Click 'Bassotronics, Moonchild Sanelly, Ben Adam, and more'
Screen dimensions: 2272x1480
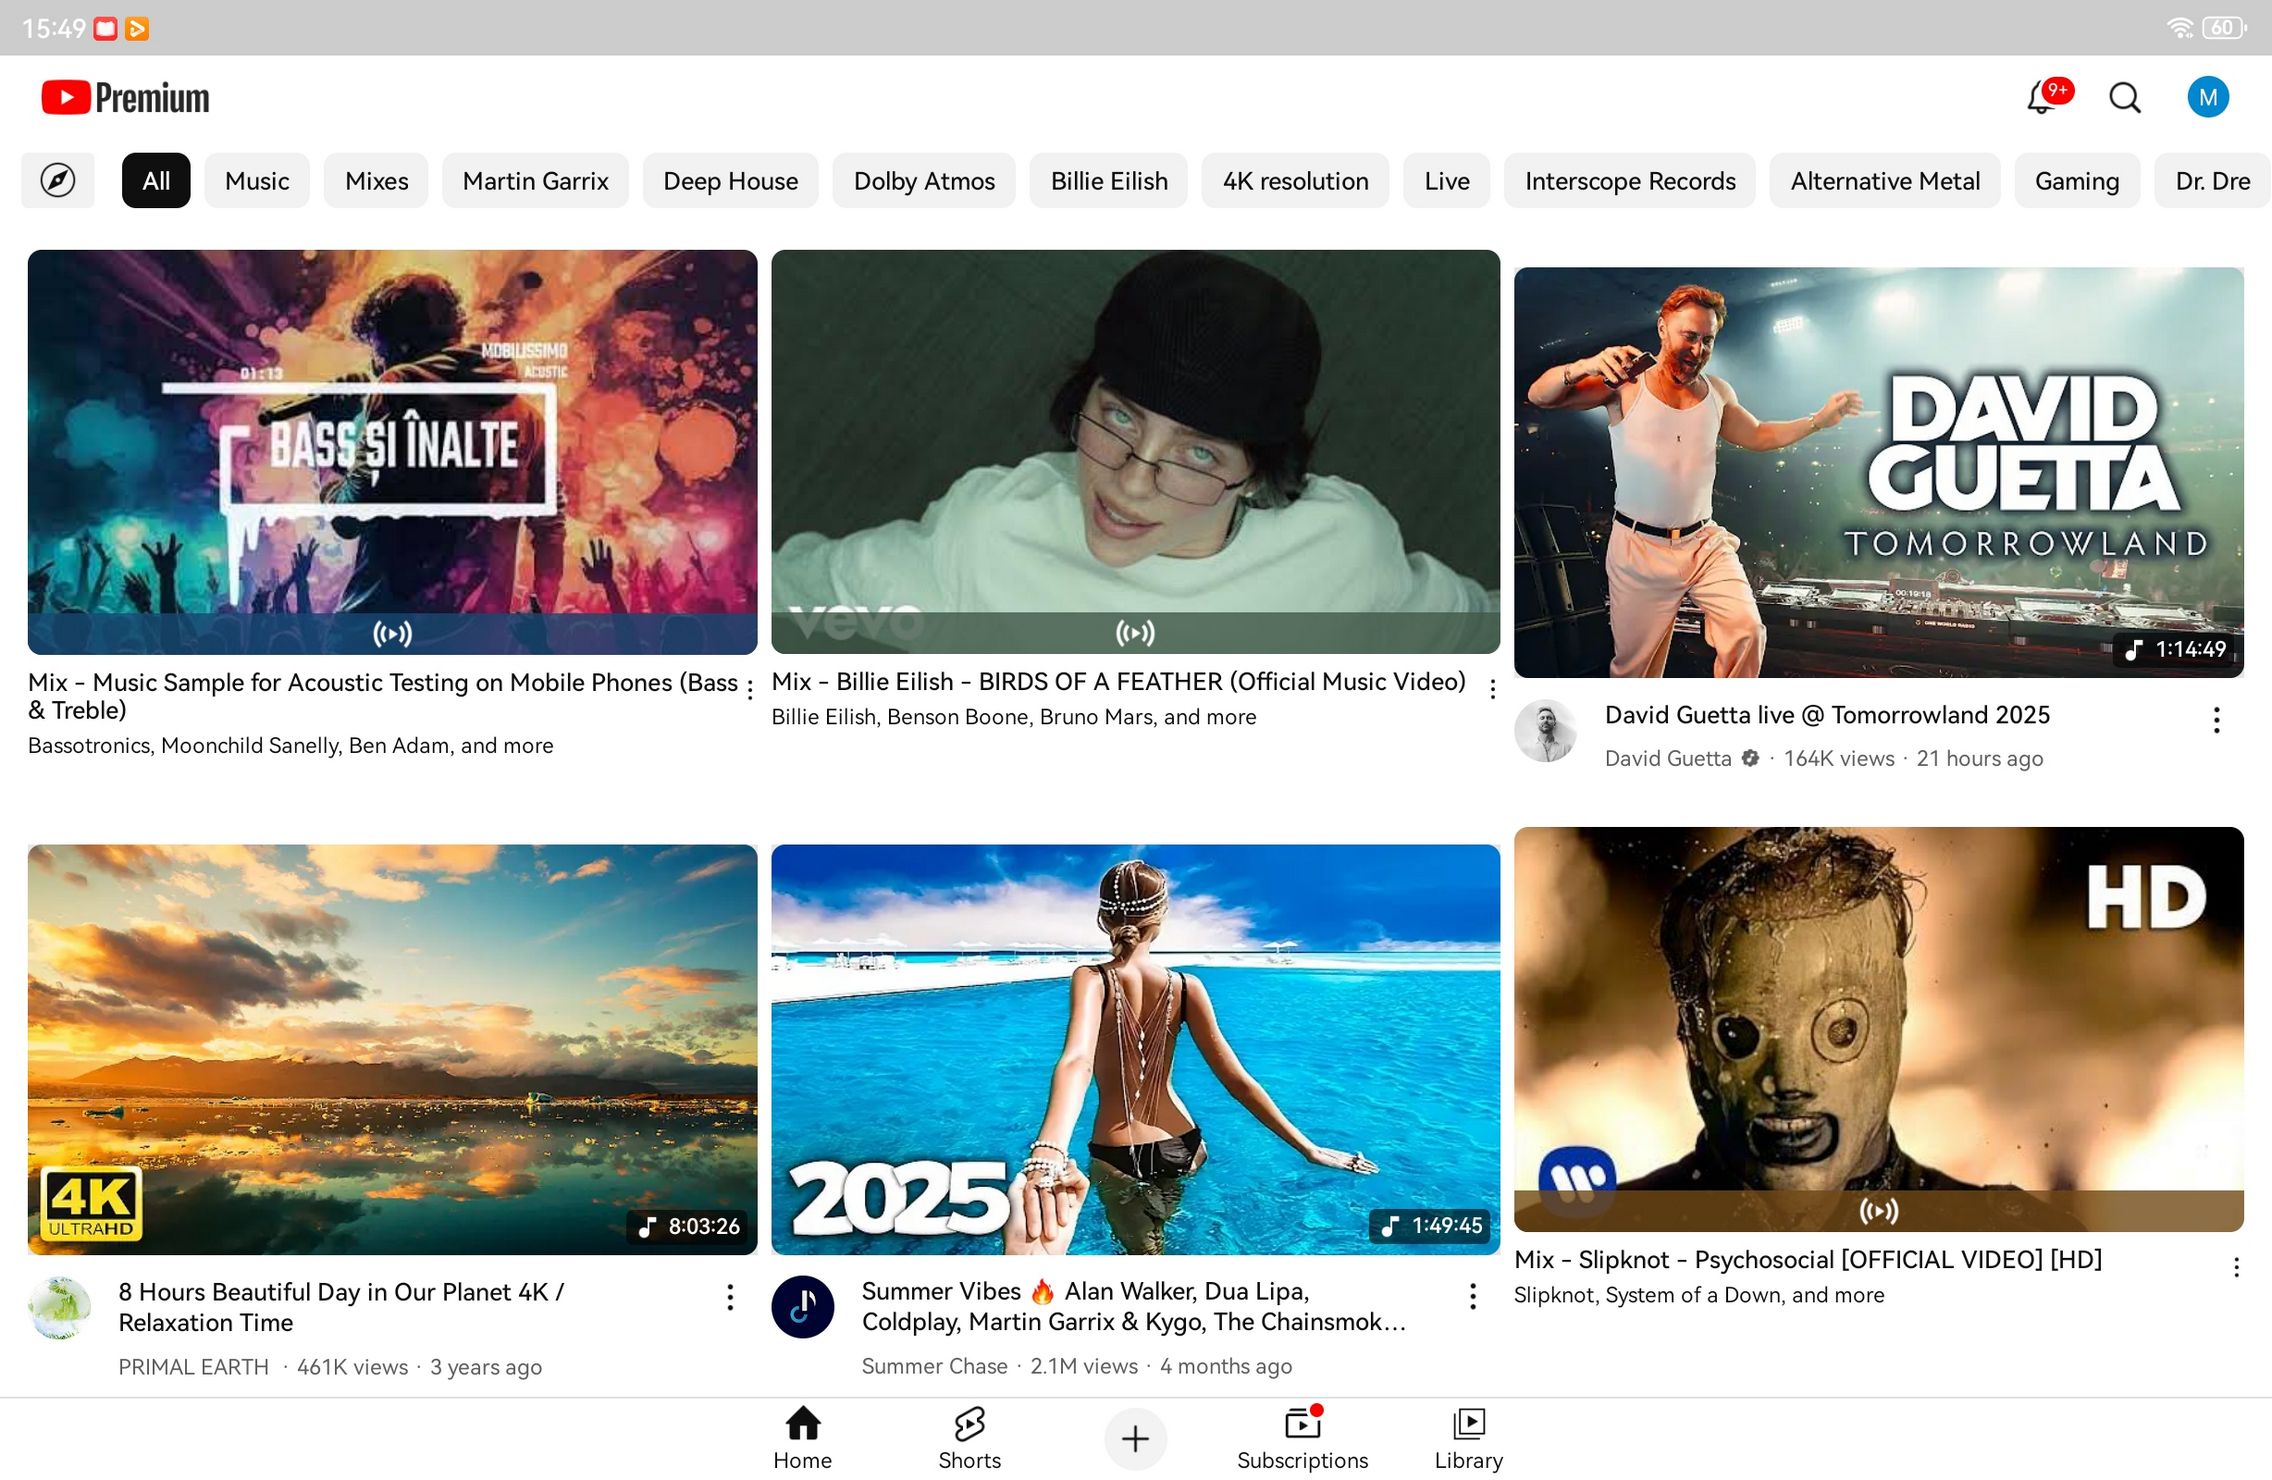tap(290, 745)
